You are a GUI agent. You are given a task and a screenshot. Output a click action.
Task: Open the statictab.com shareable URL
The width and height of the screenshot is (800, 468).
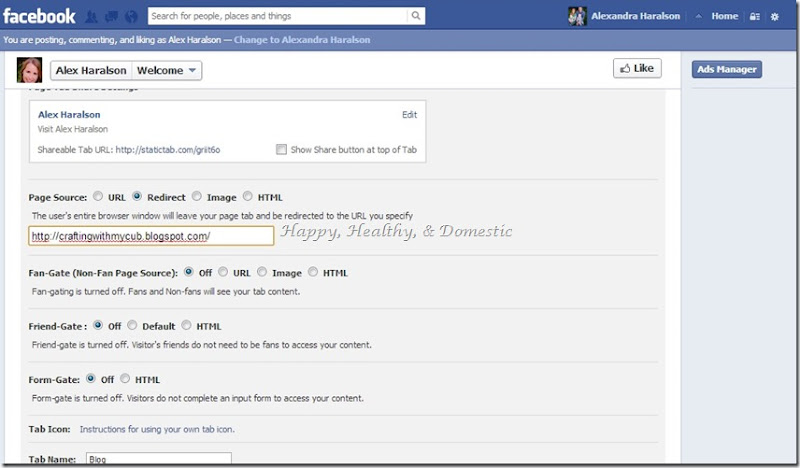(x=168, y=150)
